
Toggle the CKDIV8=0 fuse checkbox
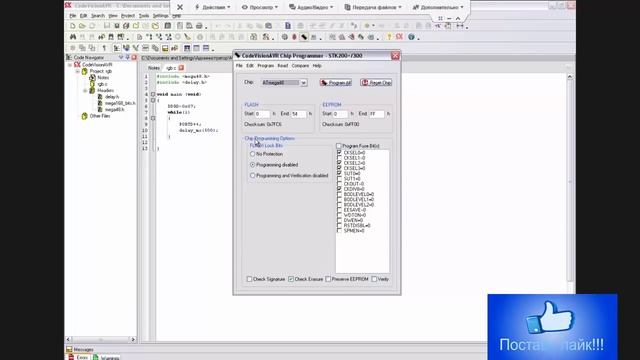339,189
